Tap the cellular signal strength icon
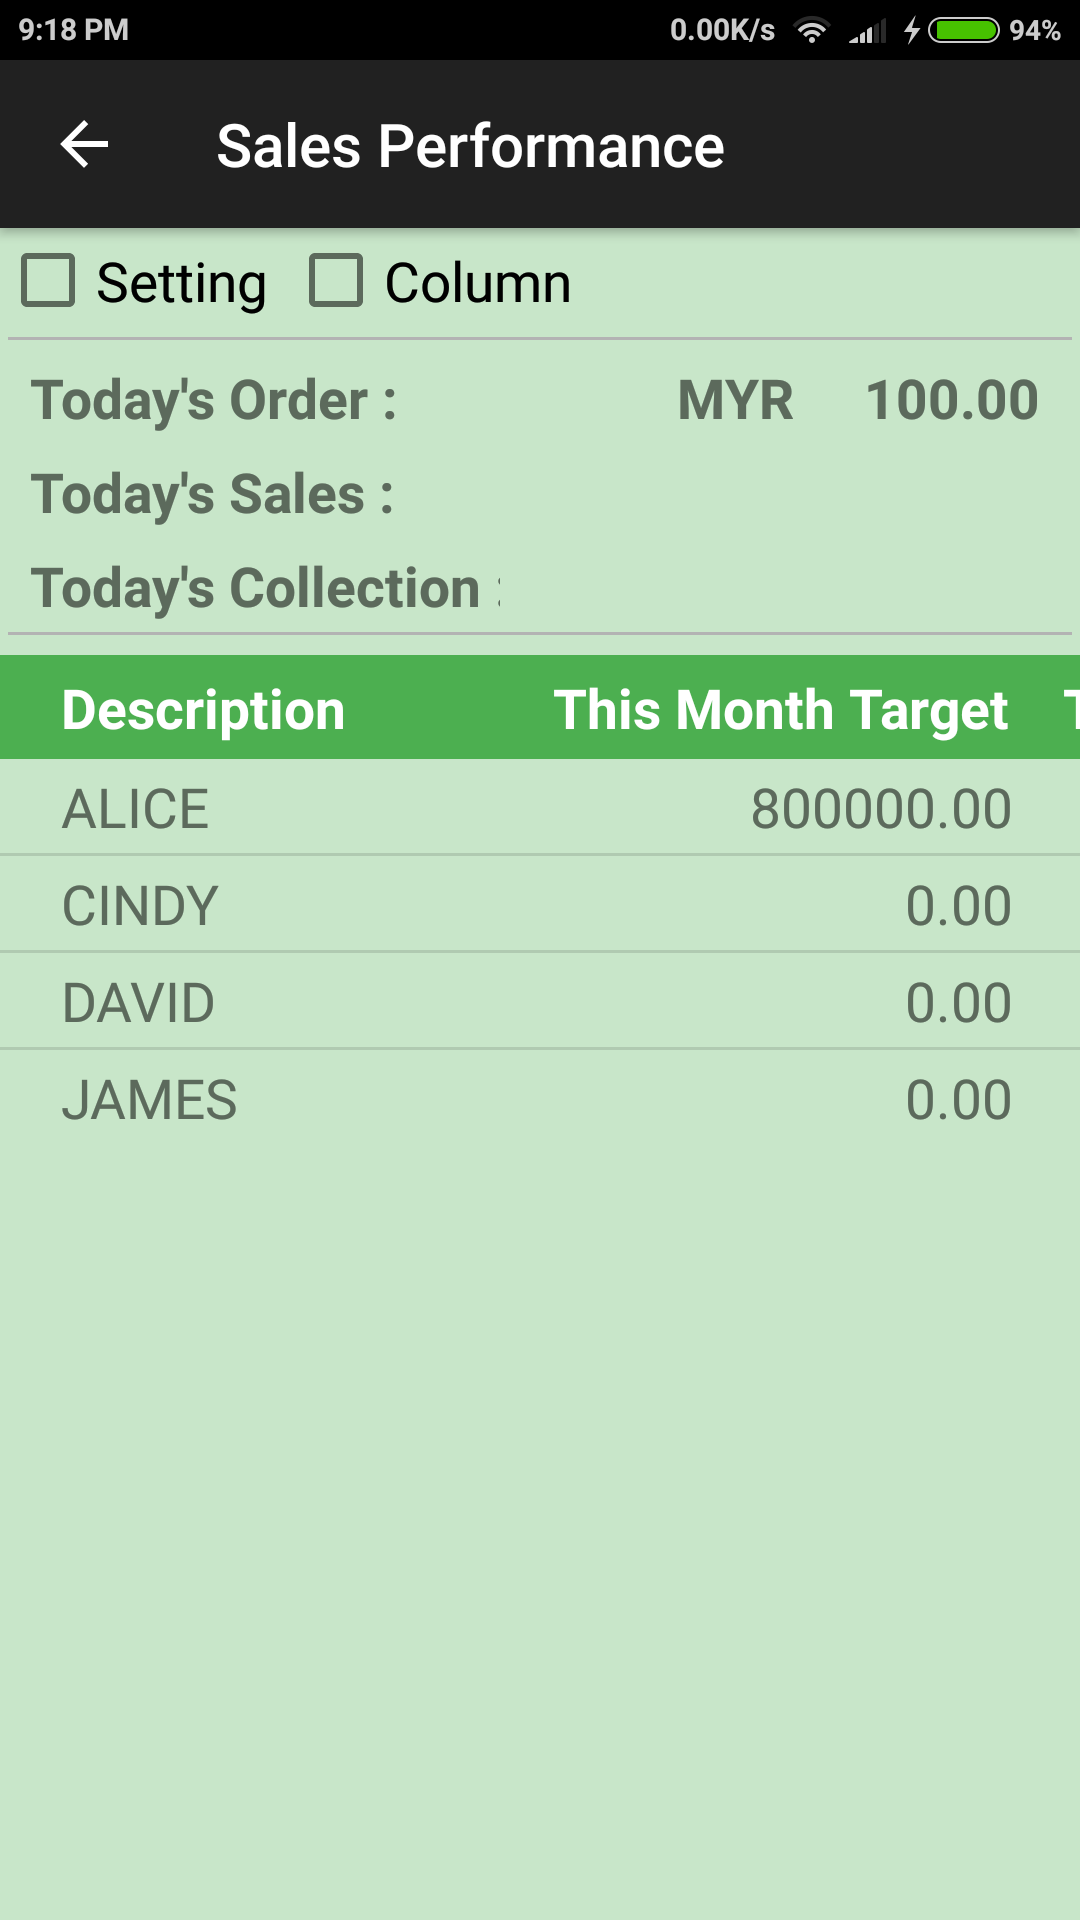 click(x=867, y=32)
